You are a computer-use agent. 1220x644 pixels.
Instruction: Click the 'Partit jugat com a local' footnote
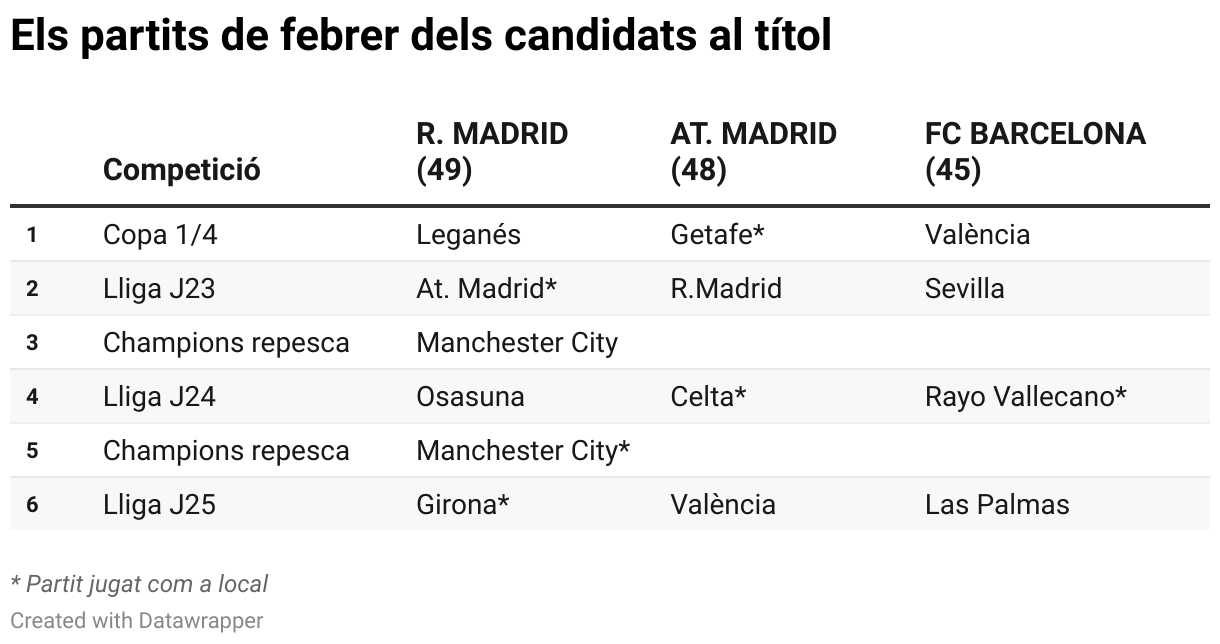[x=139, y=584]
